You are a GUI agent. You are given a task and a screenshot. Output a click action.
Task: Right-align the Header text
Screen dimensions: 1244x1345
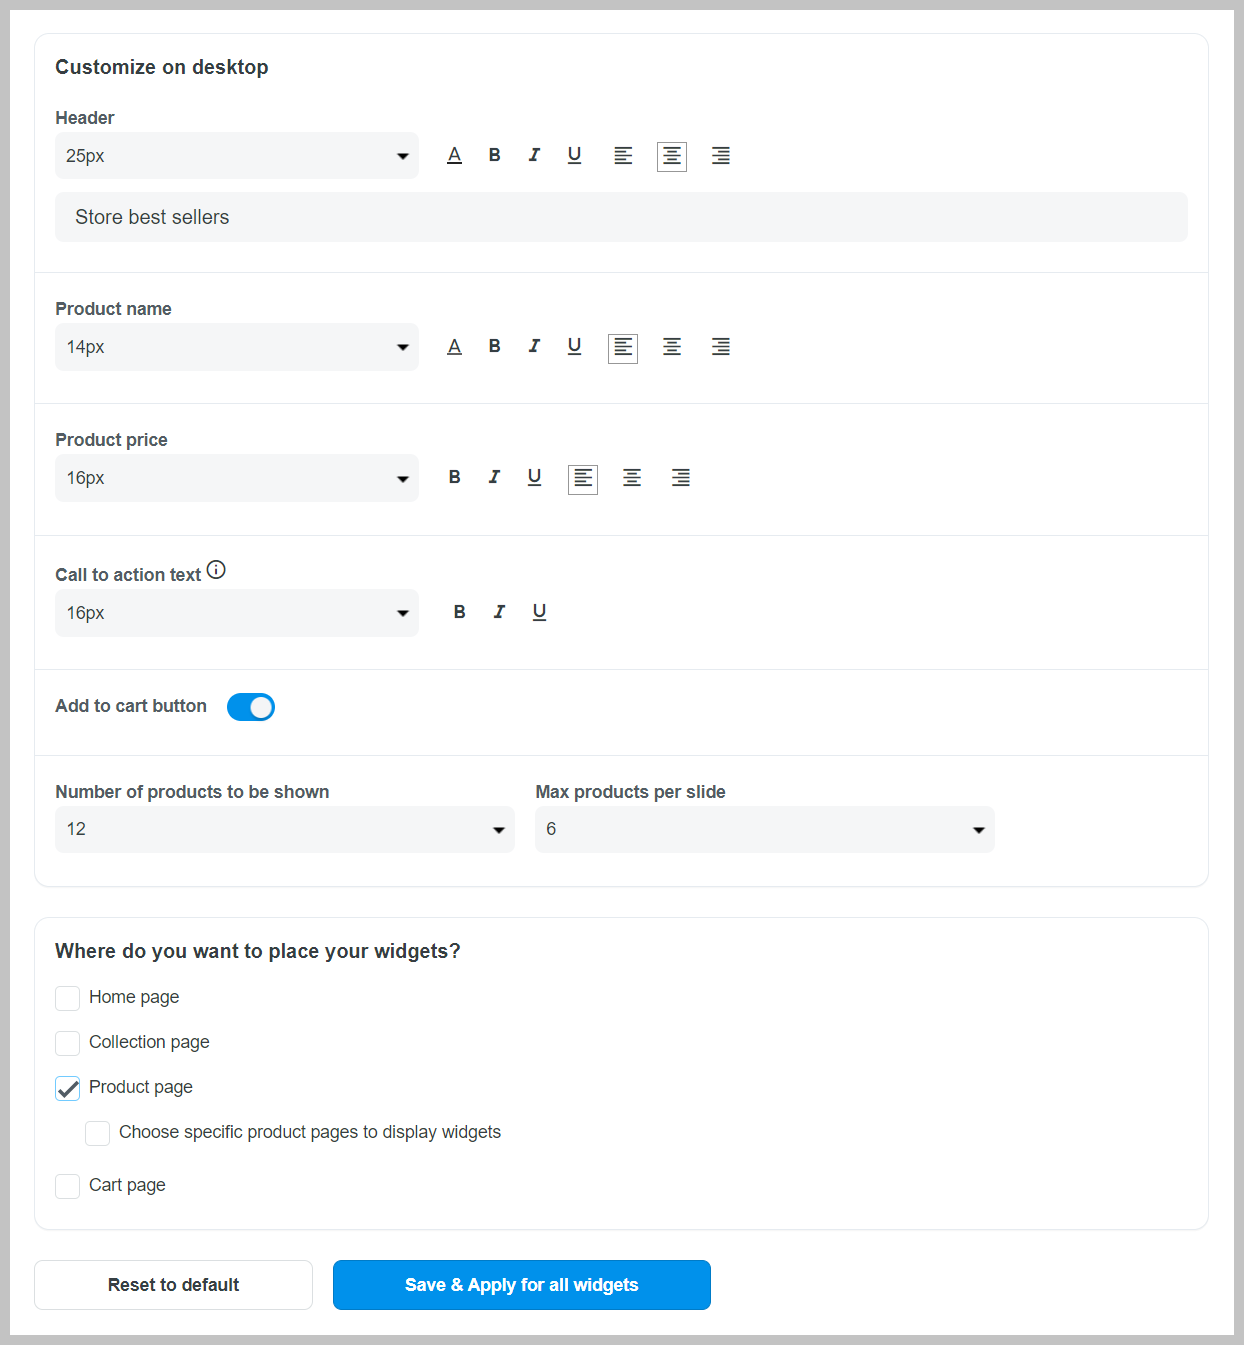[x=721, y=156]
